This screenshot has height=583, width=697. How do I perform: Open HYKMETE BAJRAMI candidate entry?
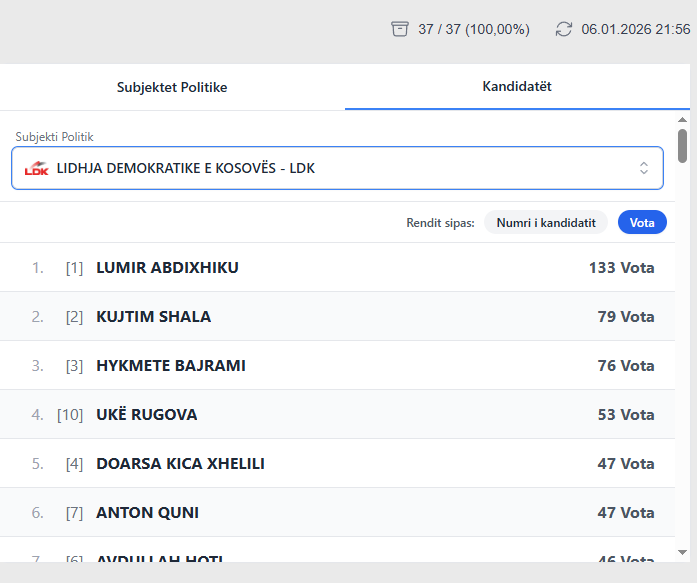pyautogui.click(x=170, y=365)
